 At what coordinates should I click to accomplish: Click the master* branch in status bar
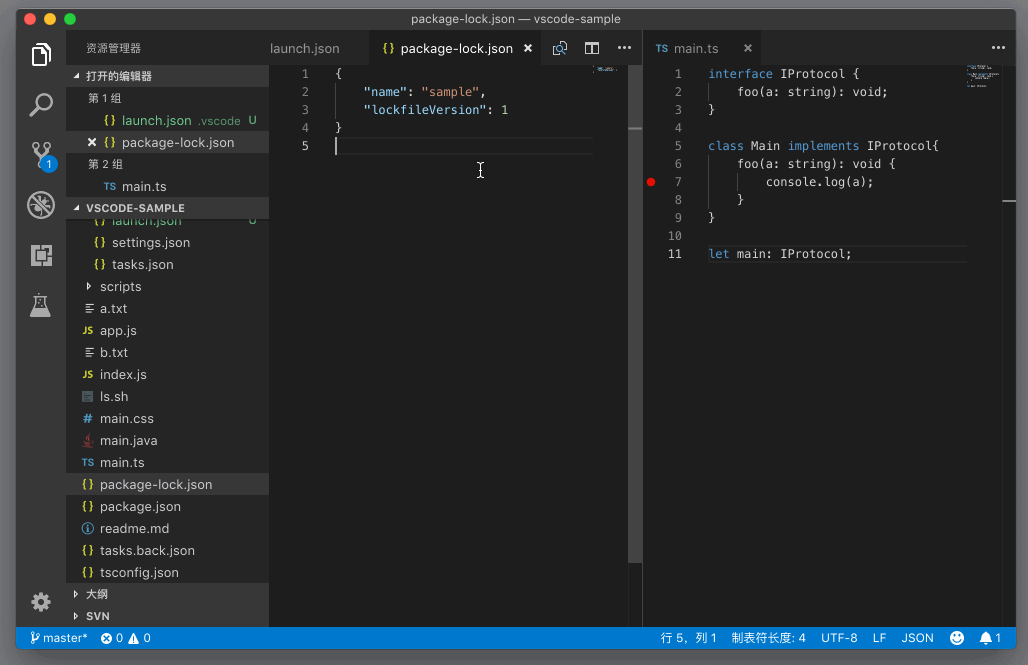59,638
